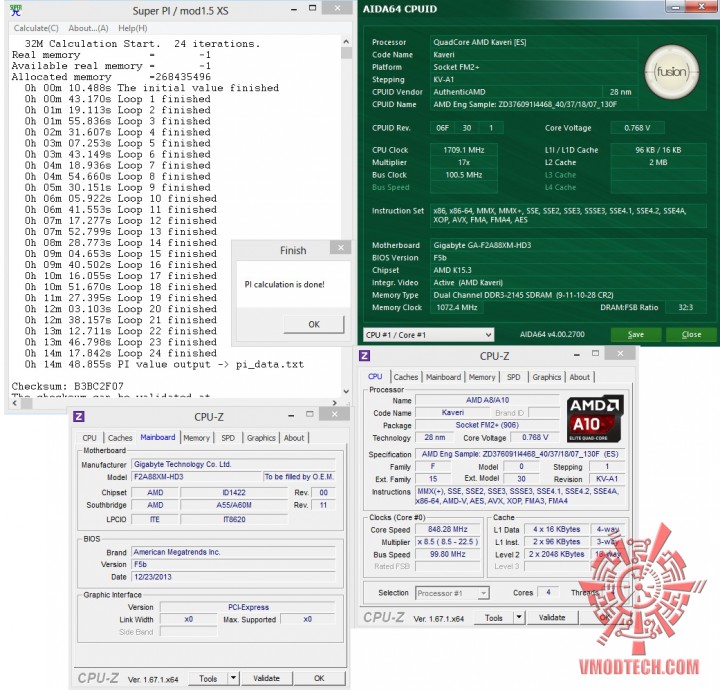Click the Specification AMD Eng Sample field in CPU-Z
The image size is (720, 690).
point(520,454)
